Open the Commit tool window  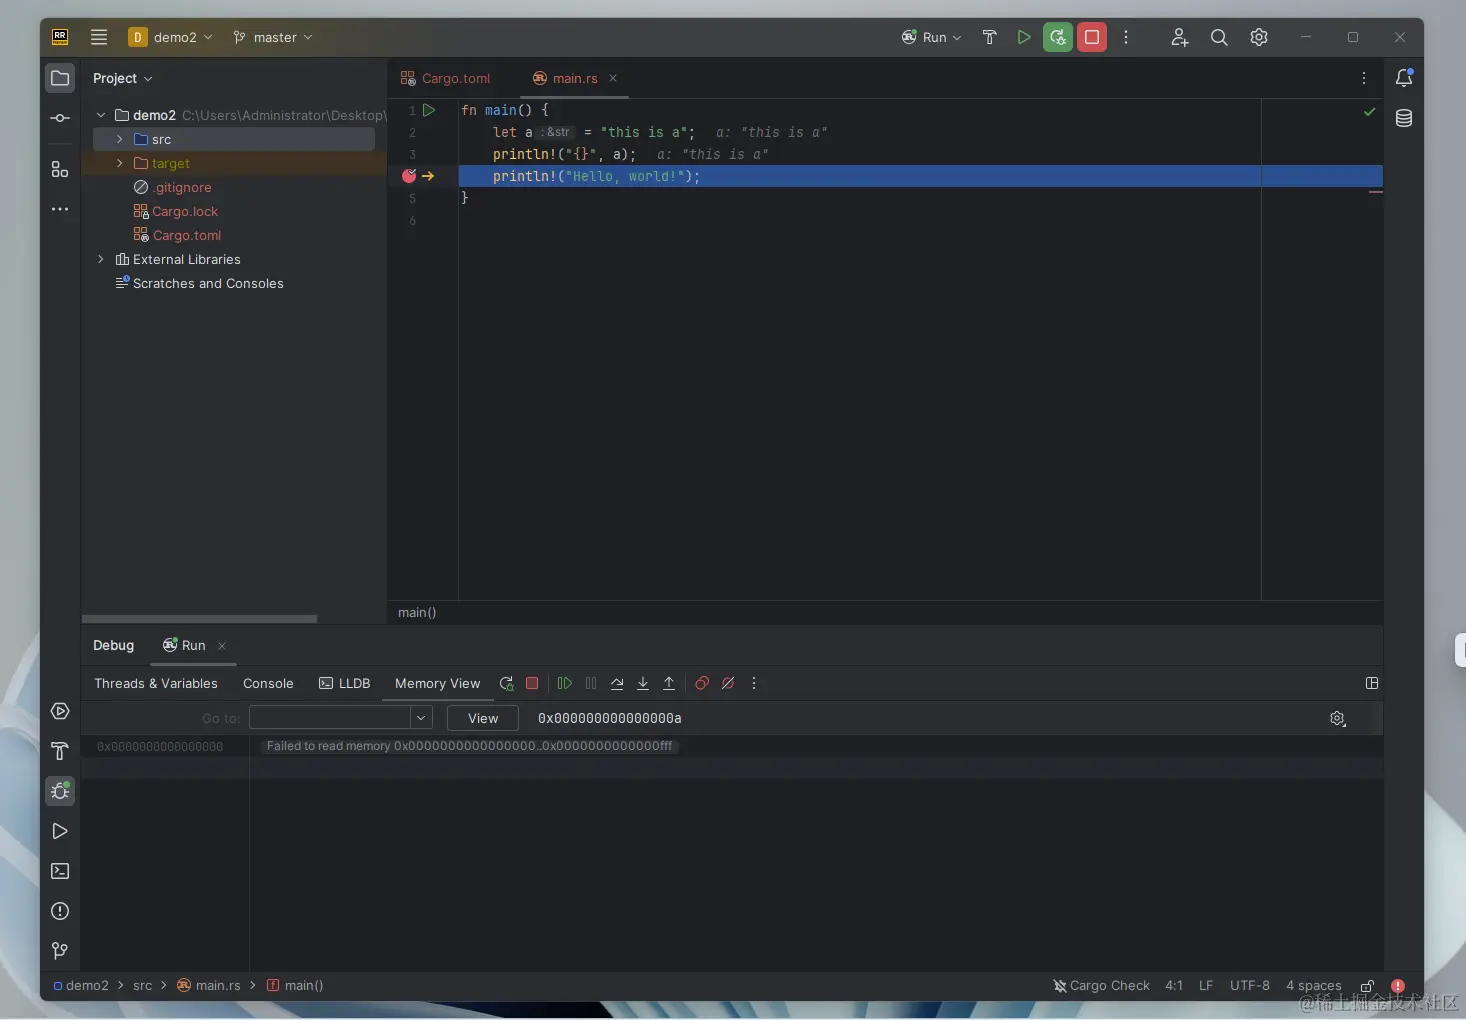point(60,118)
